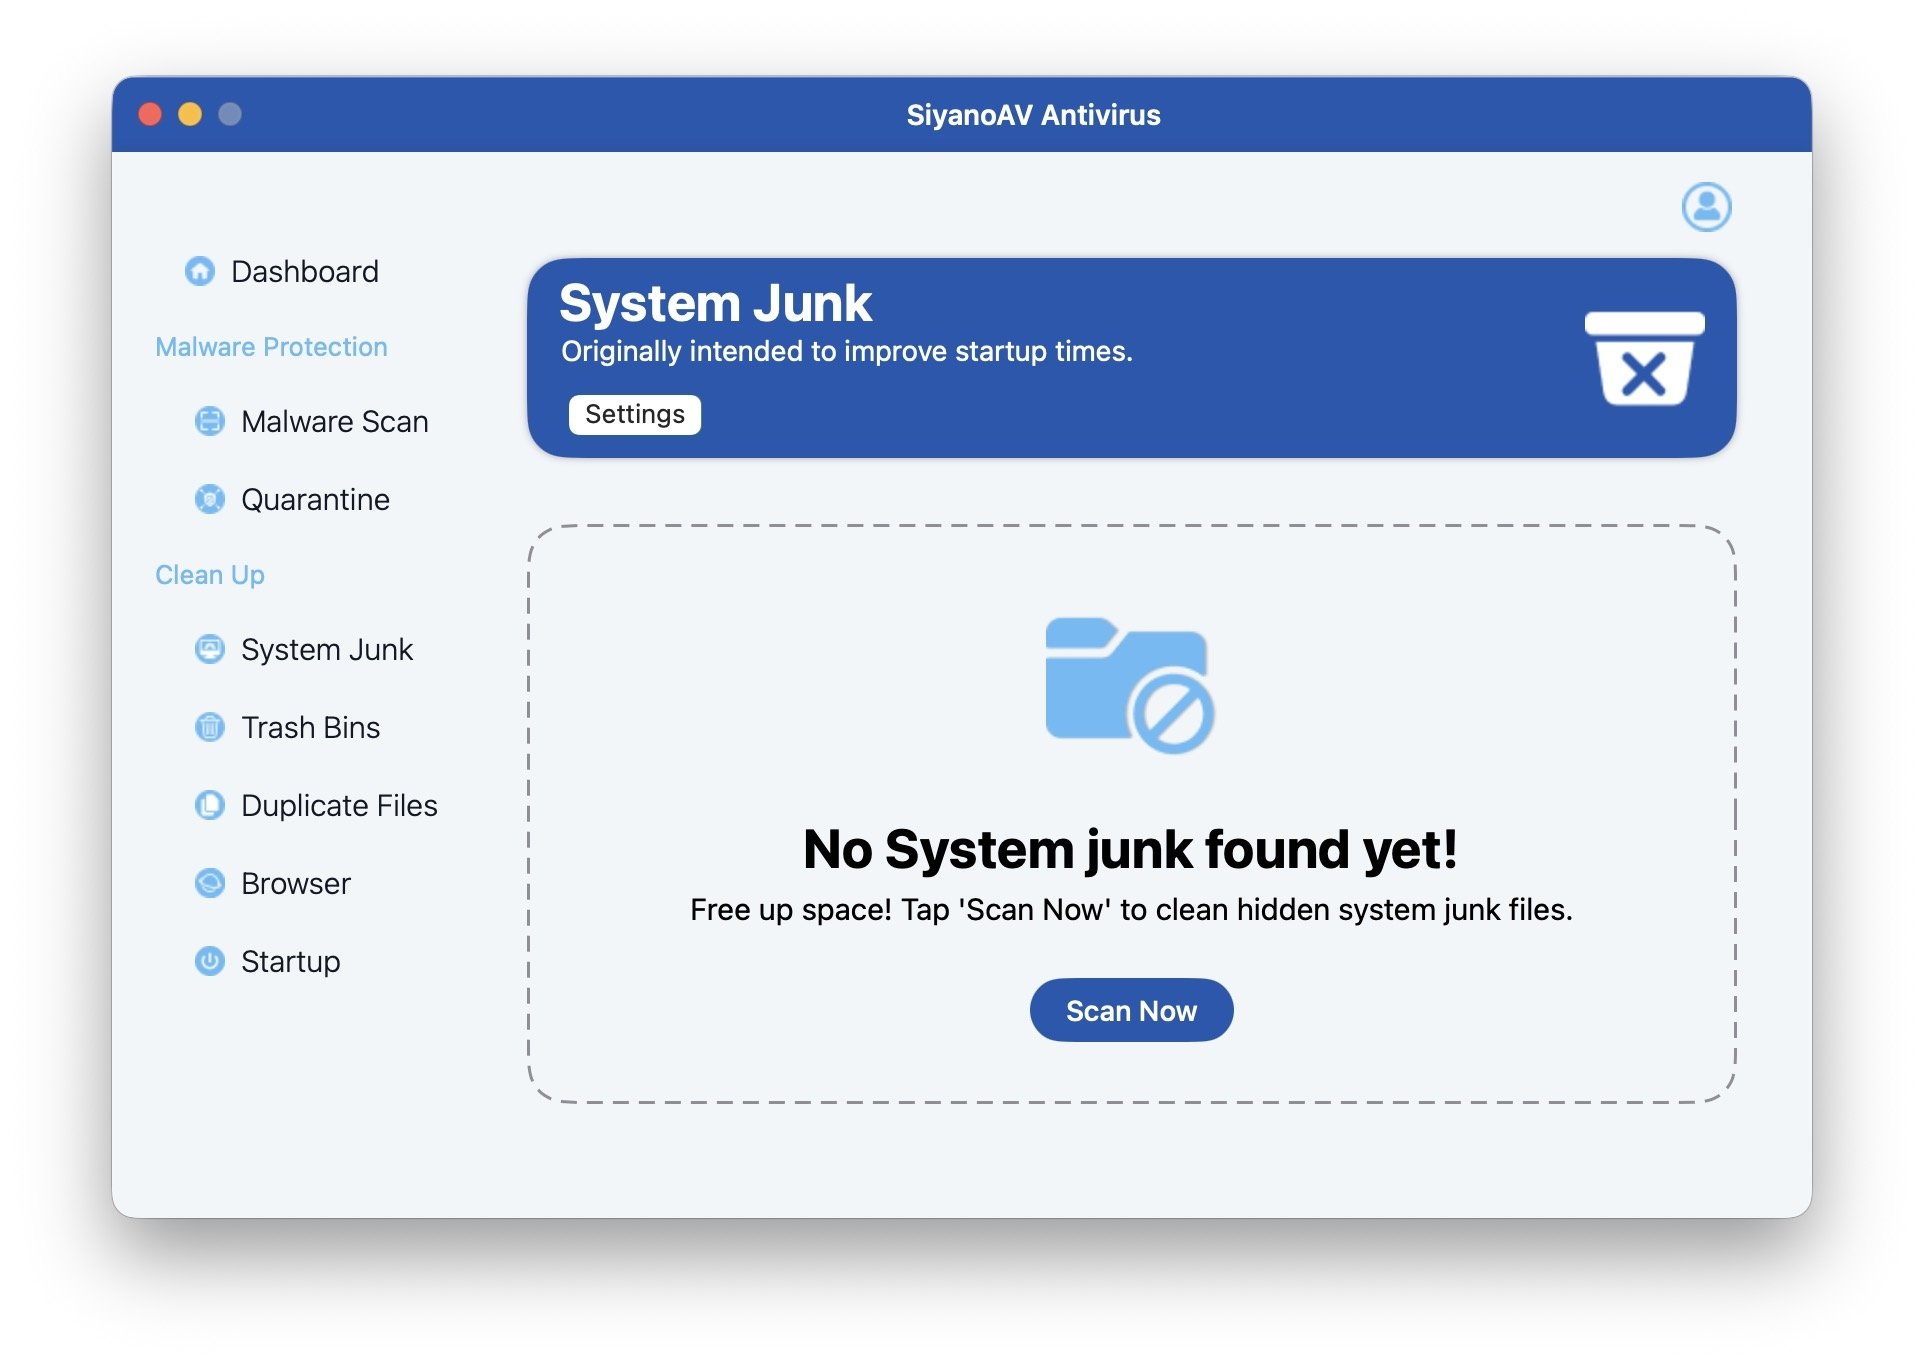
Task: Click the Quarantine shield icon
Action: point(209,499)
